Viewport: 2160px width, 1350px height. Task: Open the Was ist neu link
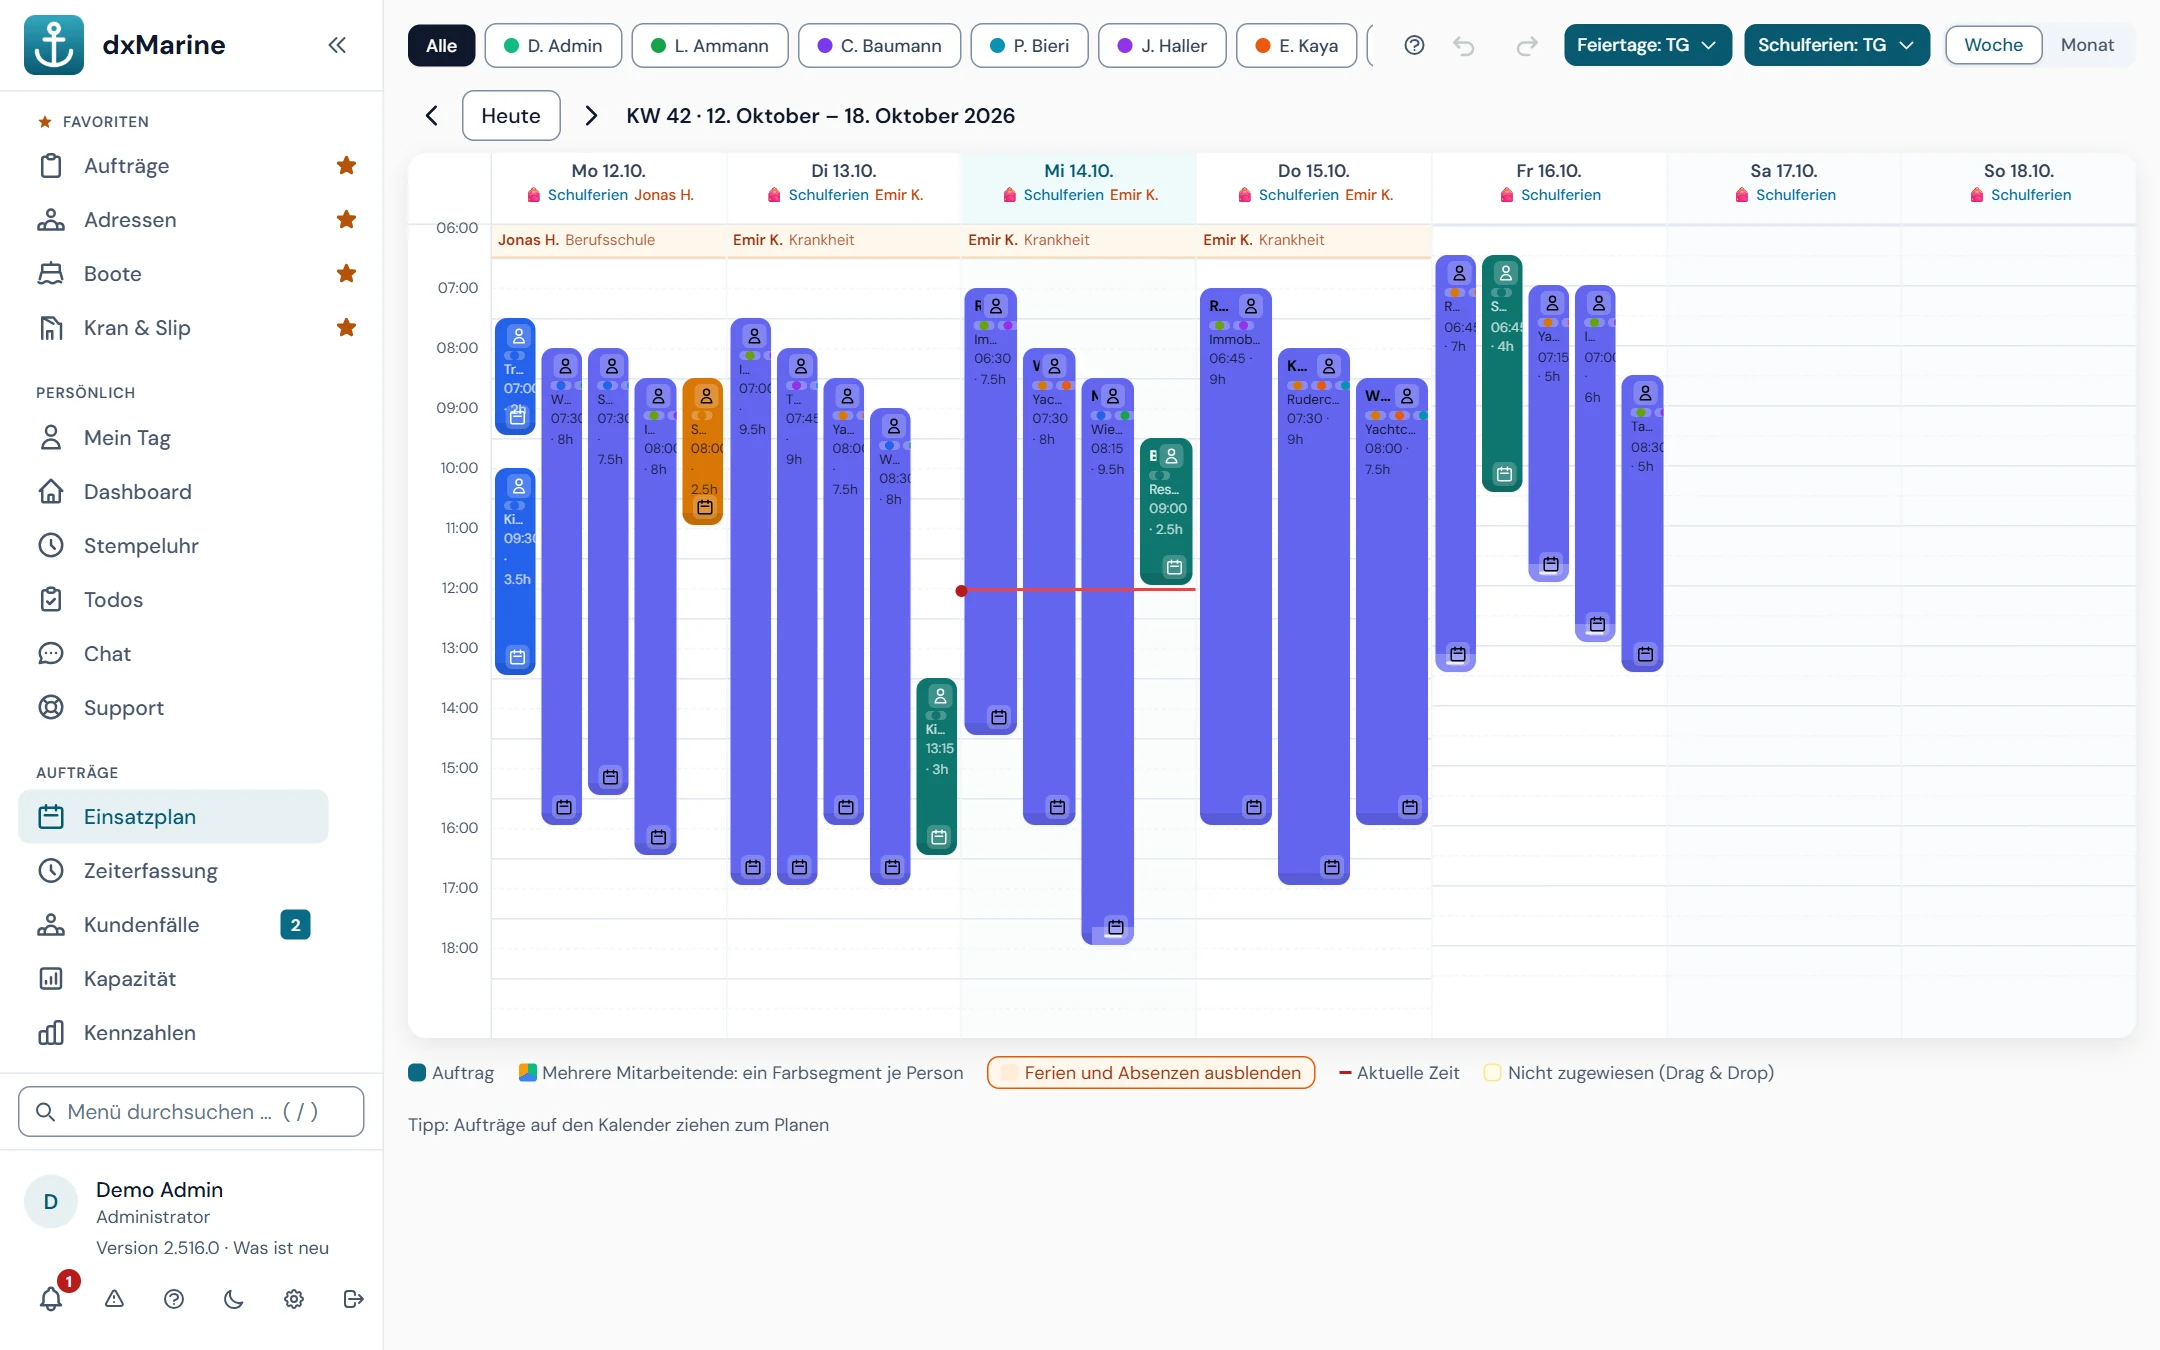click(281, 1247)
